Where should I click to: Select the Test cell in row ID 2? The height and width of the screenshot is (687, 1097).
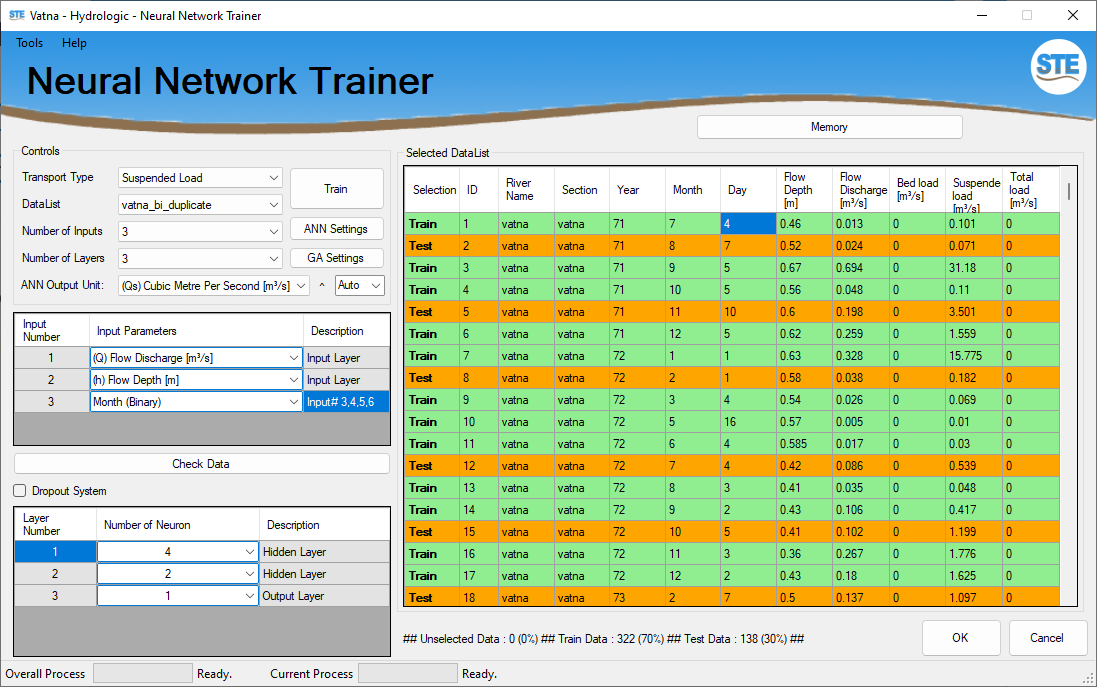click(432, 246)
